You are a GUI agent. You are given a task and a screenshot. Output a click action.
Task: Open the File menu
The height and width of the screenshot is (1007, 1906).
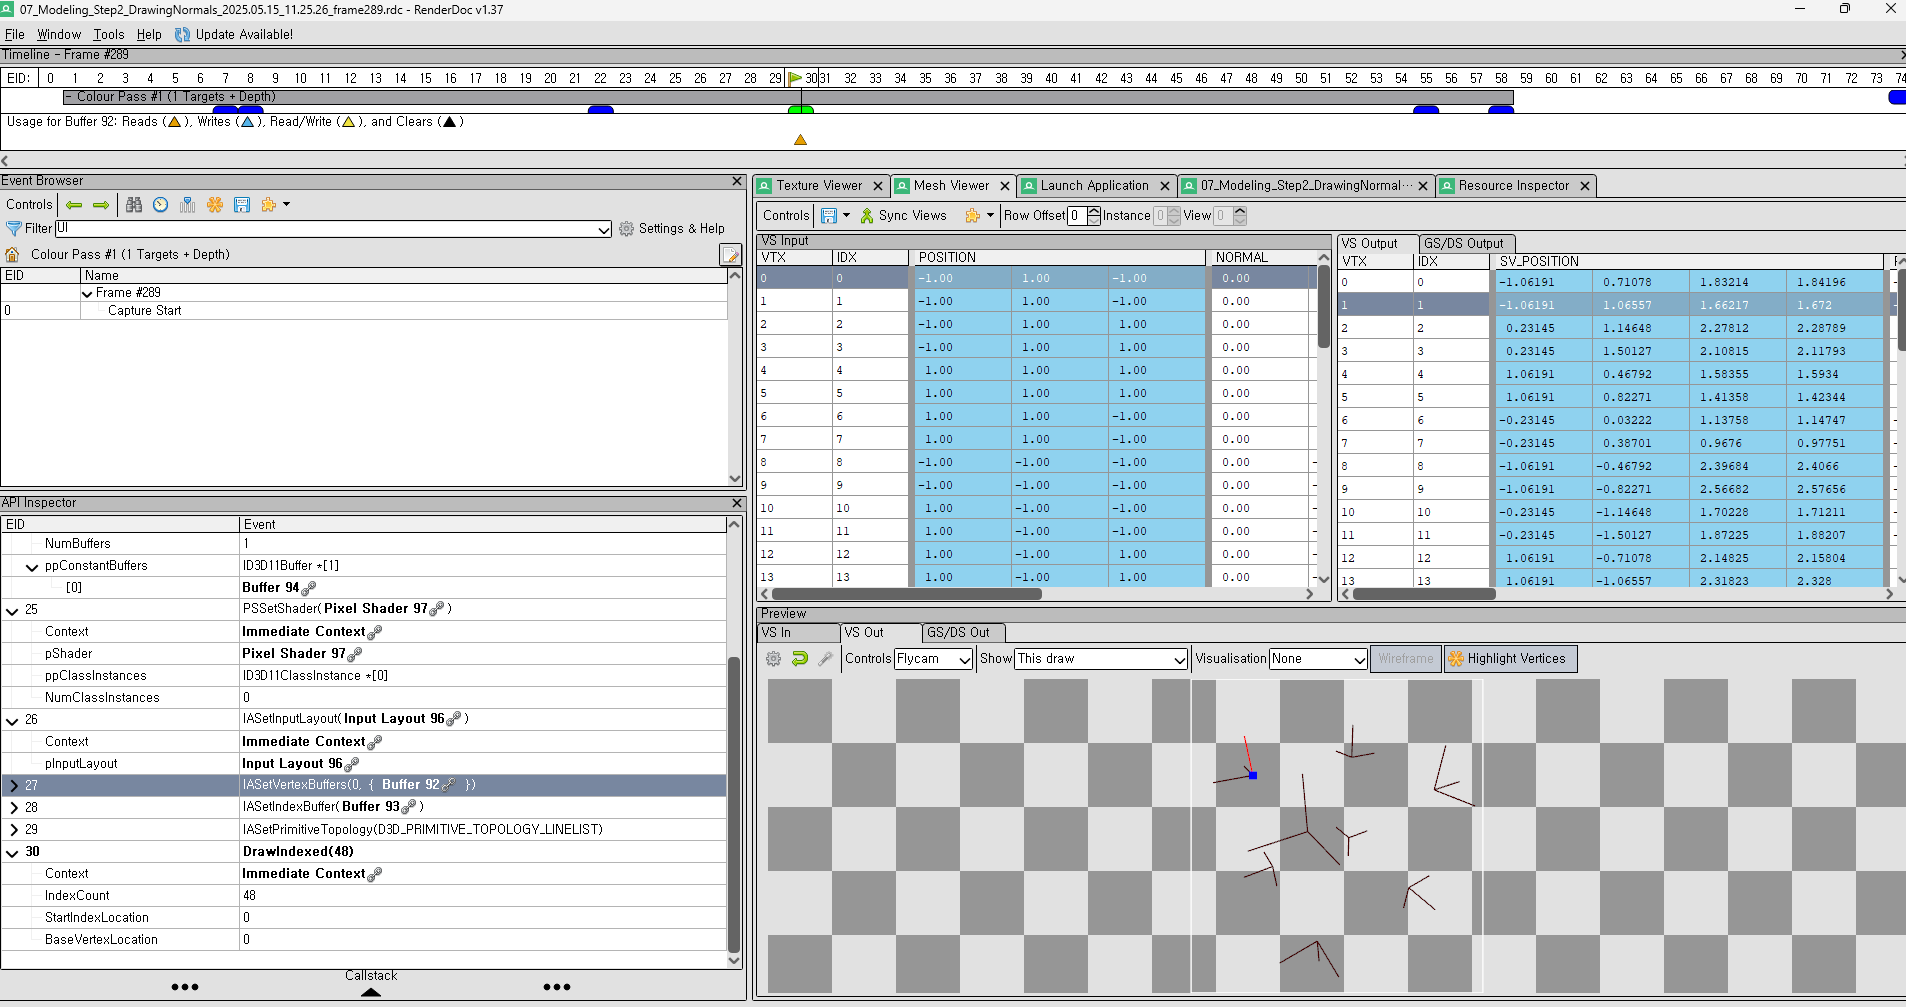coord(14,35)
